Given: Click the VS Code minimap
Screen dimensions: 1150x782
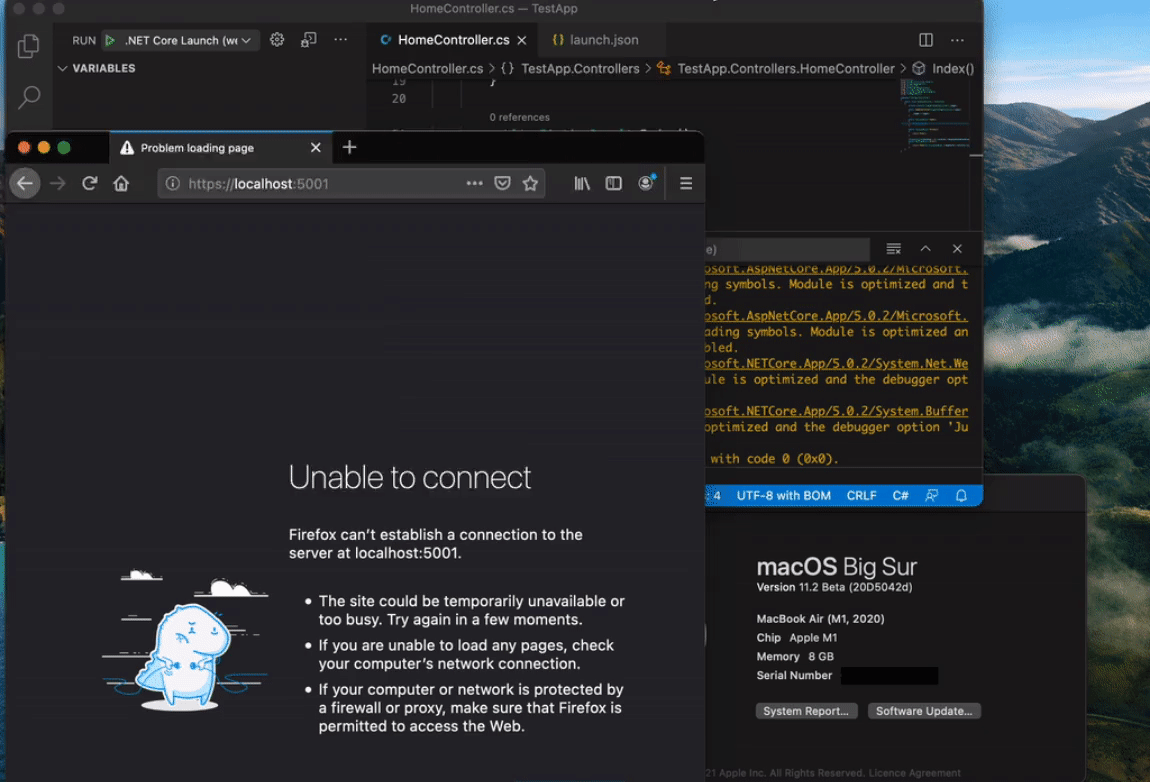Looking at the screenshot, I should point(935,114).
